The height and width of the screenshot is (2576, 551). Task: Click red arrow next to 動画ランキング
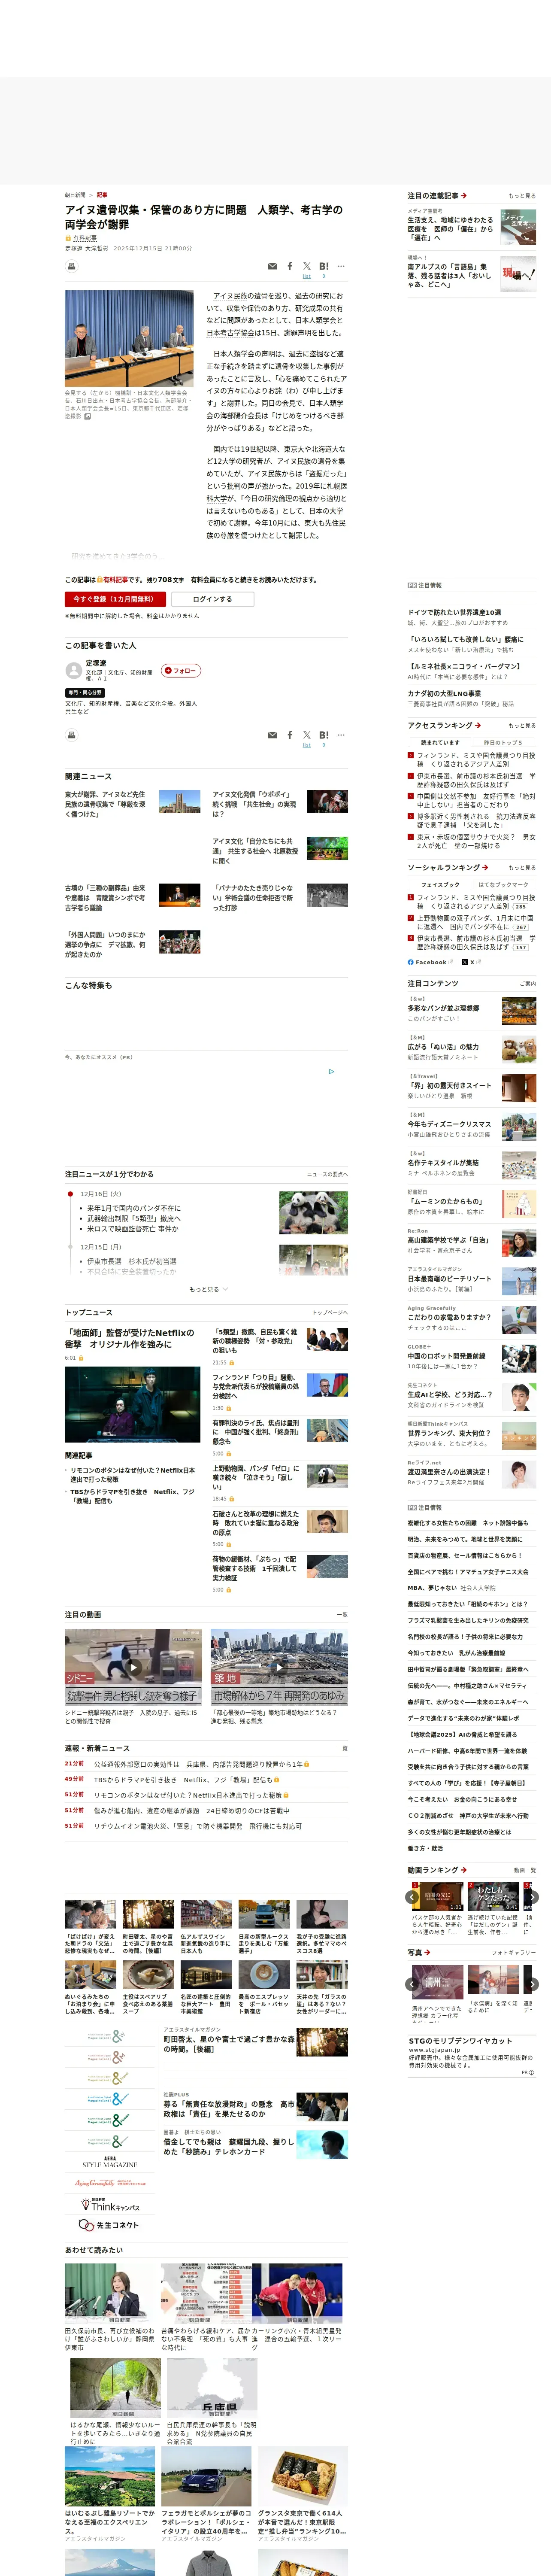(x=464, y=1870)
